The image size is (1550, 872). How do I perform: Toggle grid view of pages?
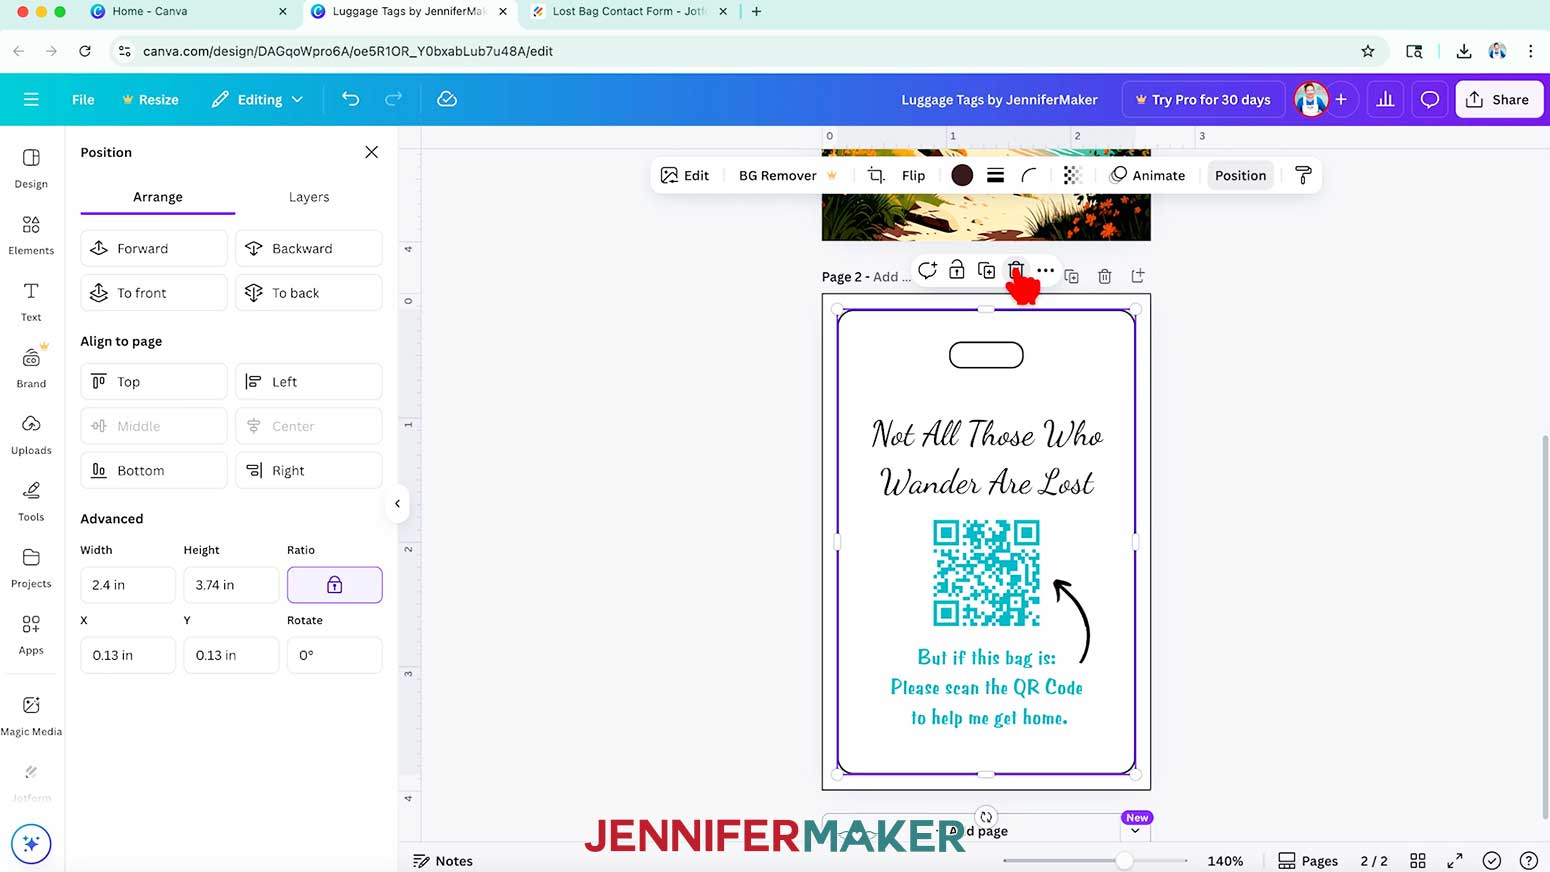coord(1417,861)
